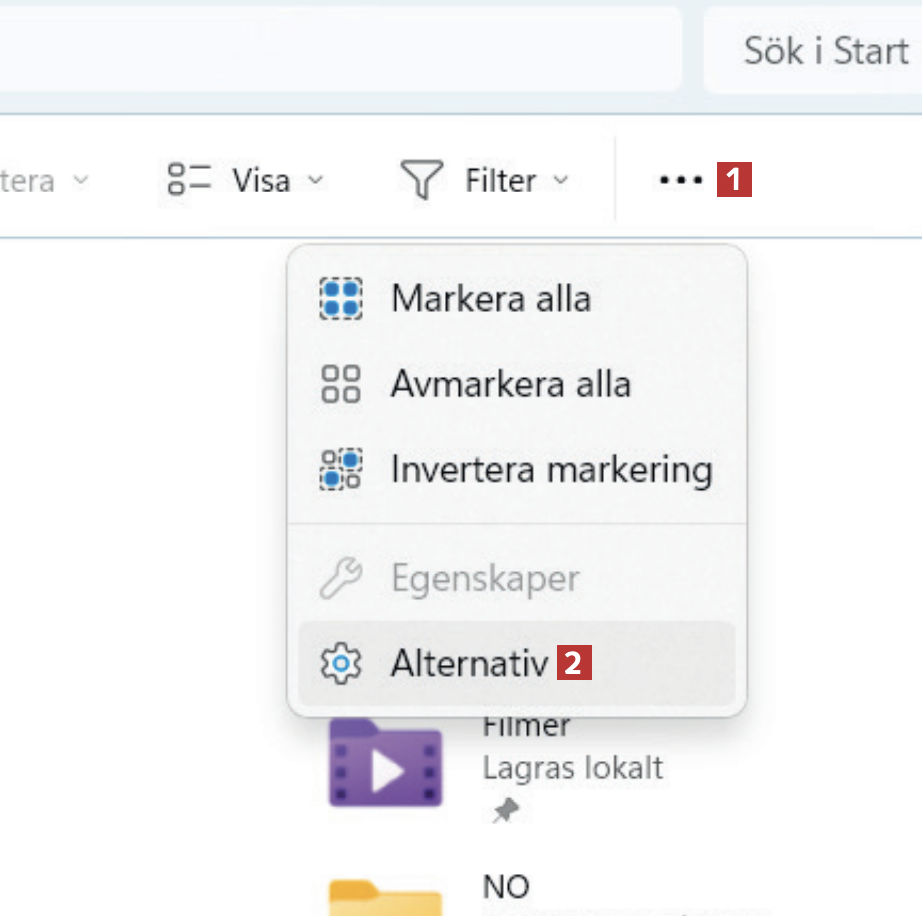Click the gear icon beside Alternativ
This screenshot has height=916, width=922.
pyautogui.click(x=341, y=663)
